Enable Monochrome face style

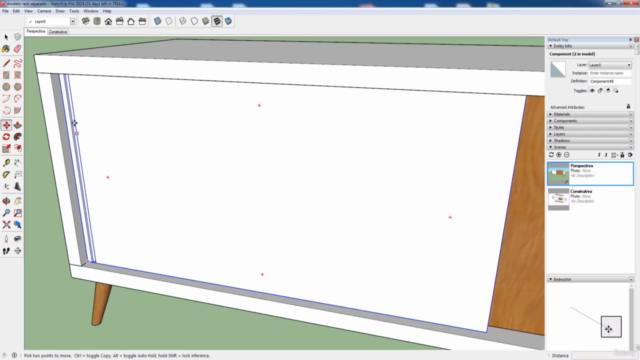(229, 21)
